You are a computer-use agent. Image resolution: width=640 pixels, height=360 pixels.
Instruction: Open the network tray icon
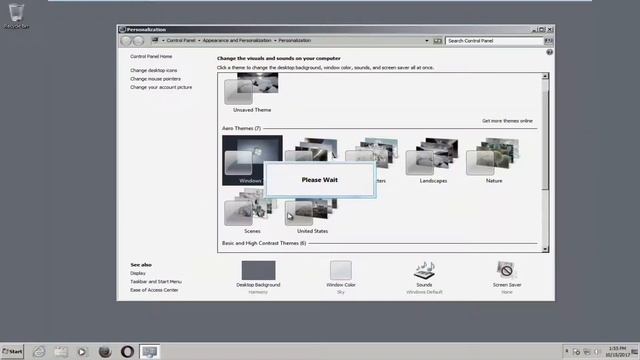coord(587,352)
